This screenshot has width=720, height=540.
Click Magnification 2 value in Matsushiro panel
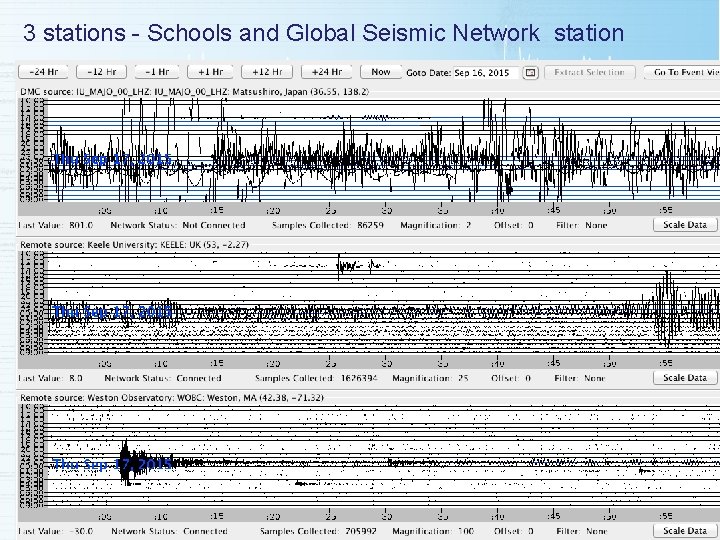click(x=468, y=225)
